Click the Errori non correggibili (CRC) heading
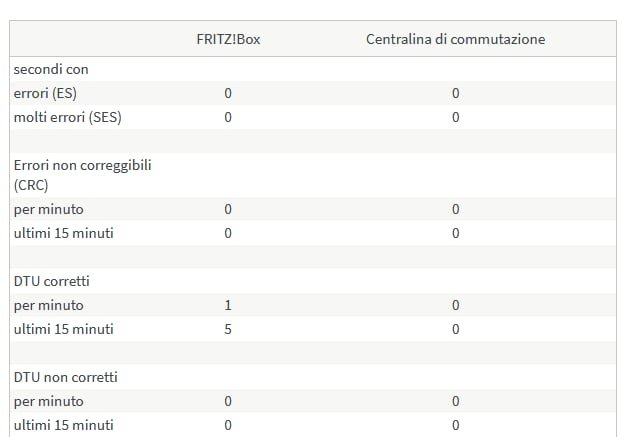The width and height of the screenshot is (622, 437). 83,175
